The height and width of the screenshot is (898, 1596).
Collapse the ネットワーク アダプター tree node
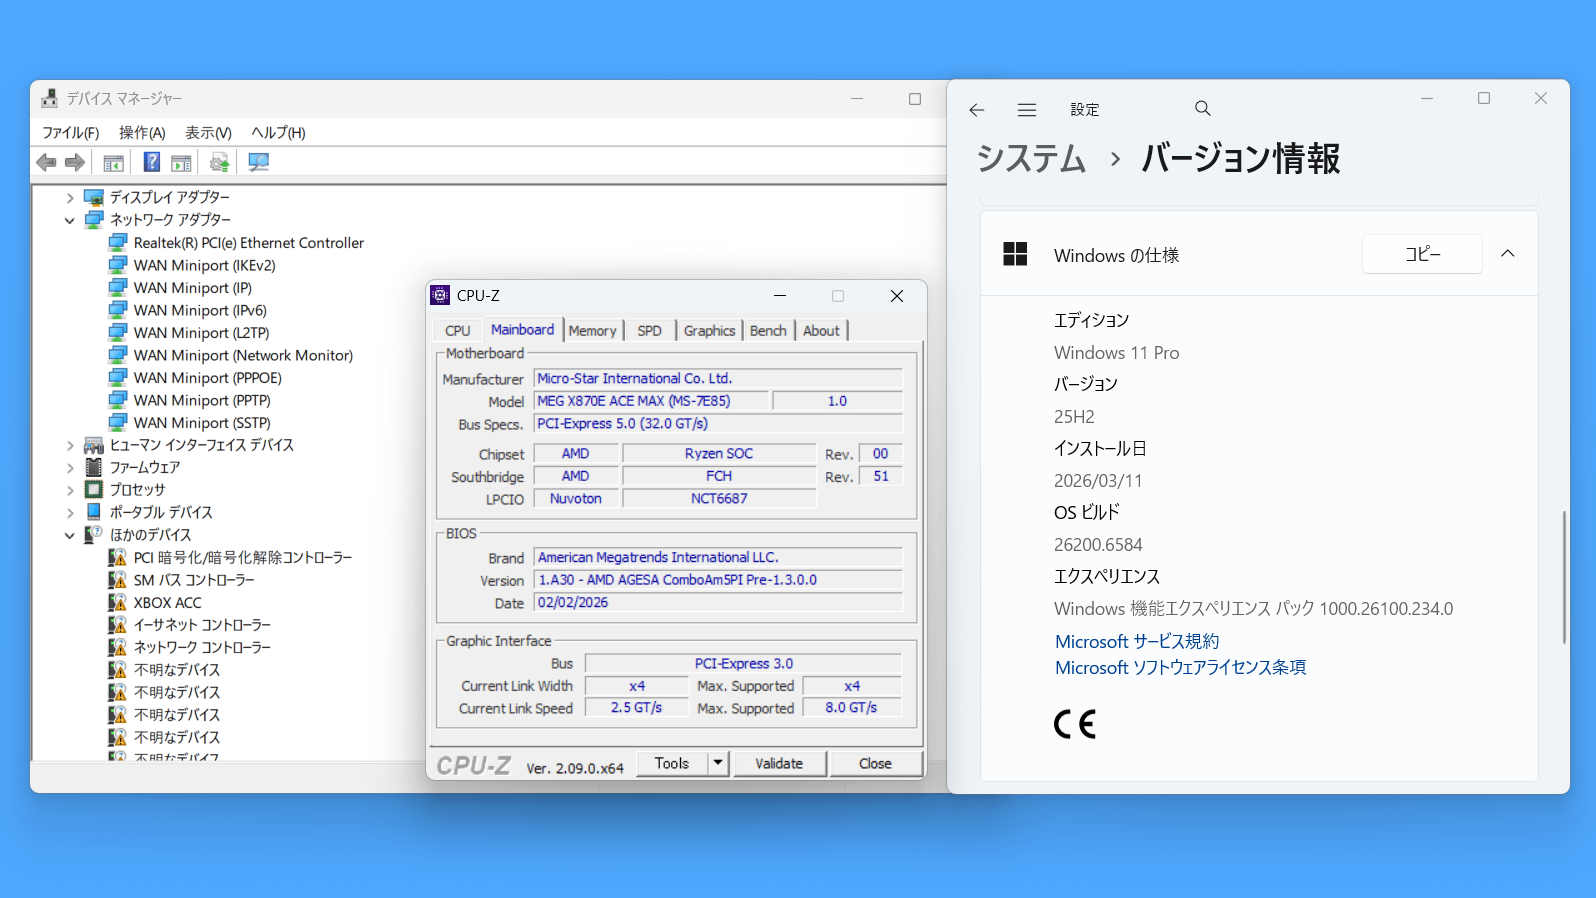(70, 220)
